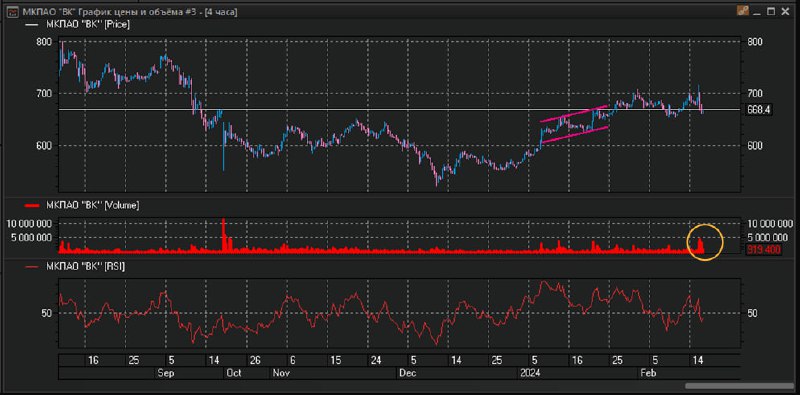Select the МКПАО "ВК" [Volume] legend label

(x=92, y=205)
